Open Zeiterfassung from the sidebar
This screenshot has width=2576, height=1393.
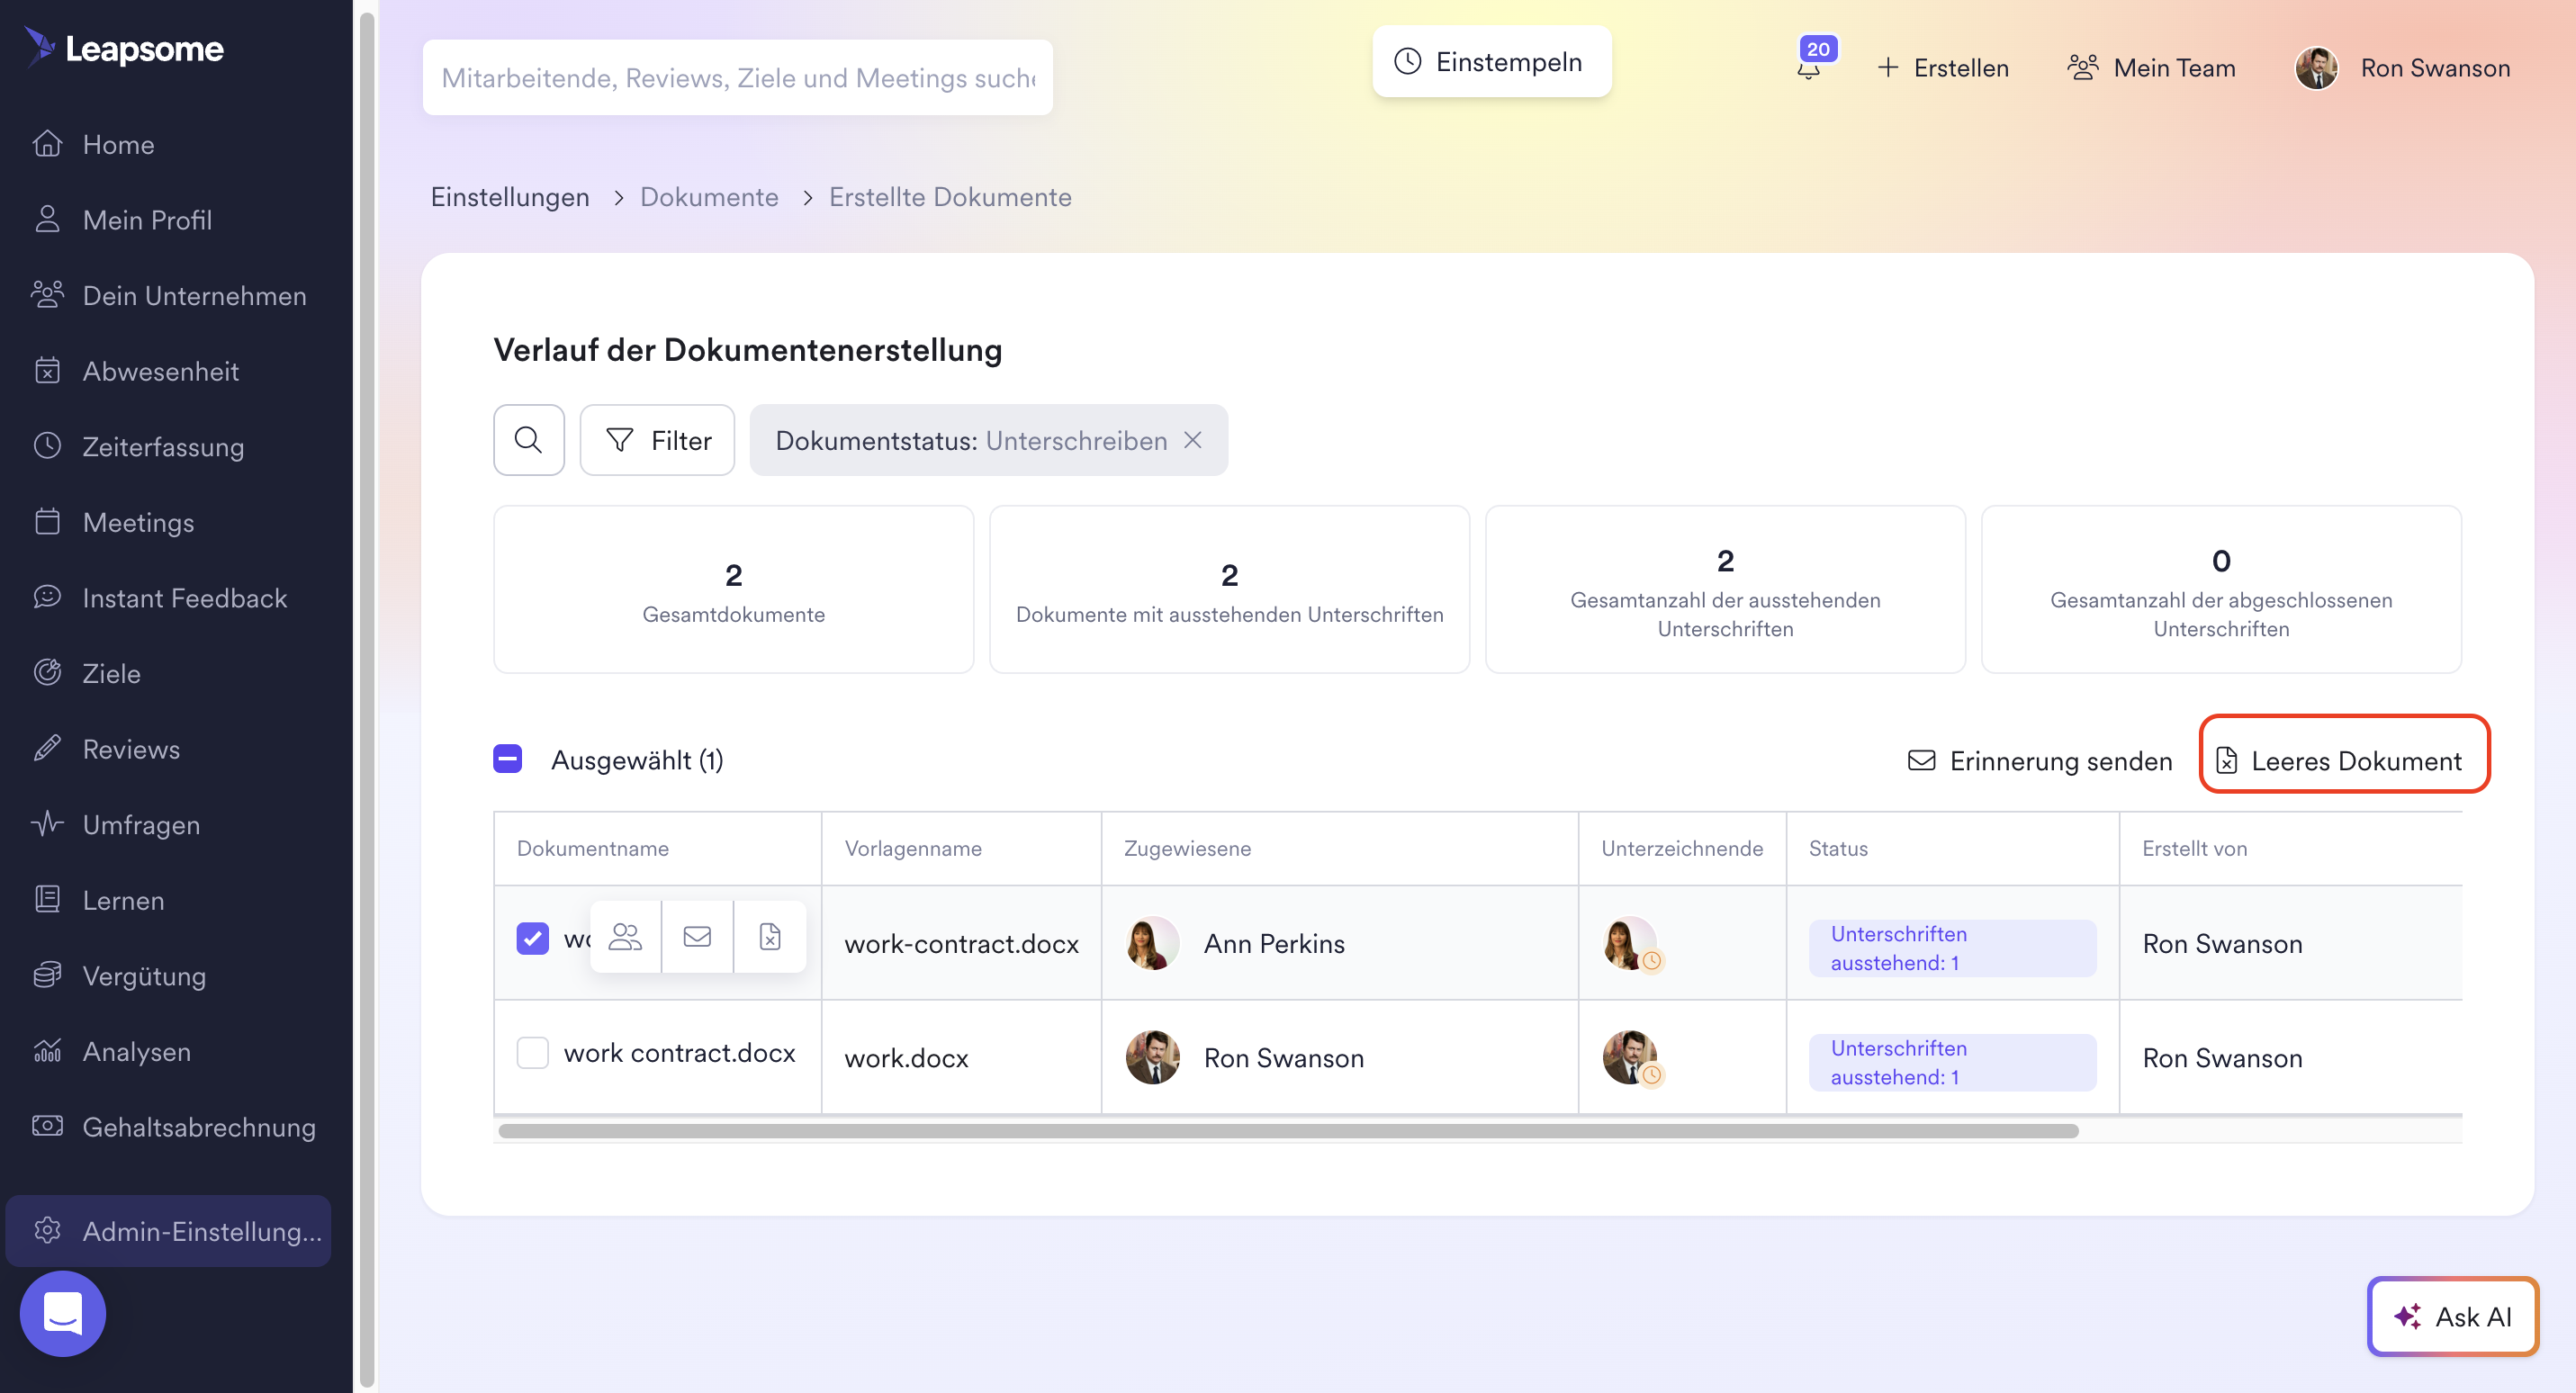[163, 447]
